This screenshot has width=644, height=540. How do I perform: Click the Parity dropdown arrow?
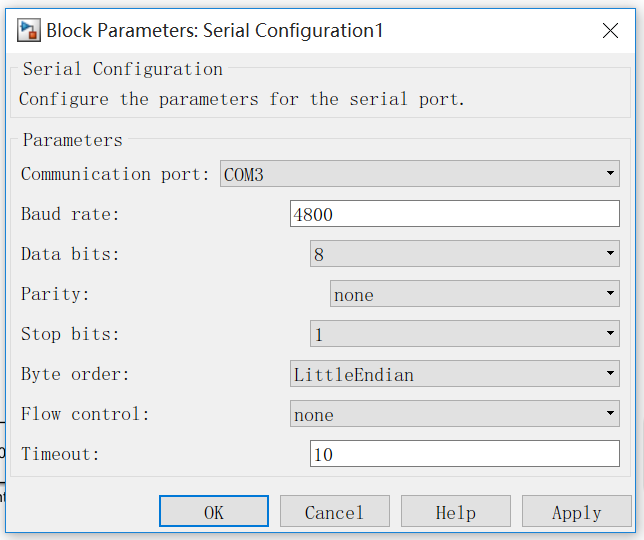coord(610,294)
